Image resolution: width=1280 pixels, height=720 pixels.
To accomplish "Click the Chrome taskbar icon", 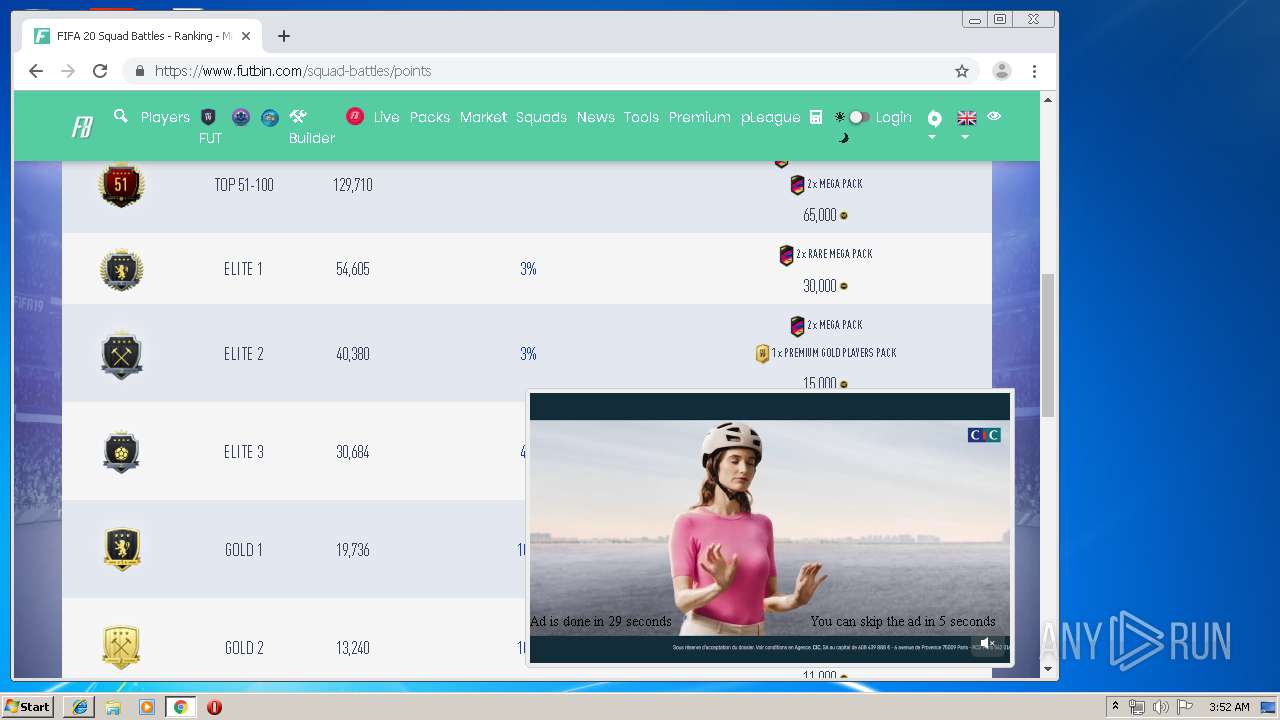I will coord(180,707).
